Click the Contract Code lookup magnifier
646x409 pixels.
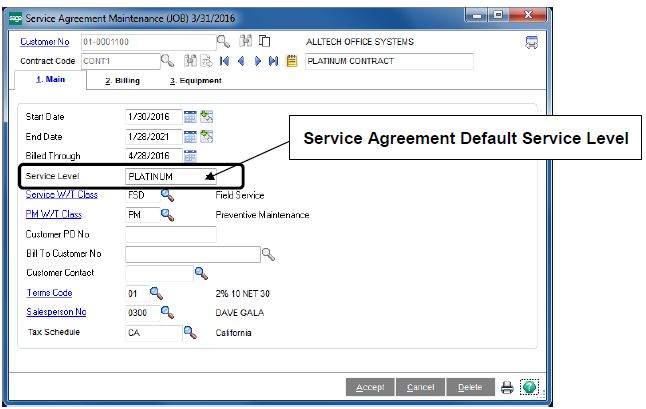(x=167, y=61)
